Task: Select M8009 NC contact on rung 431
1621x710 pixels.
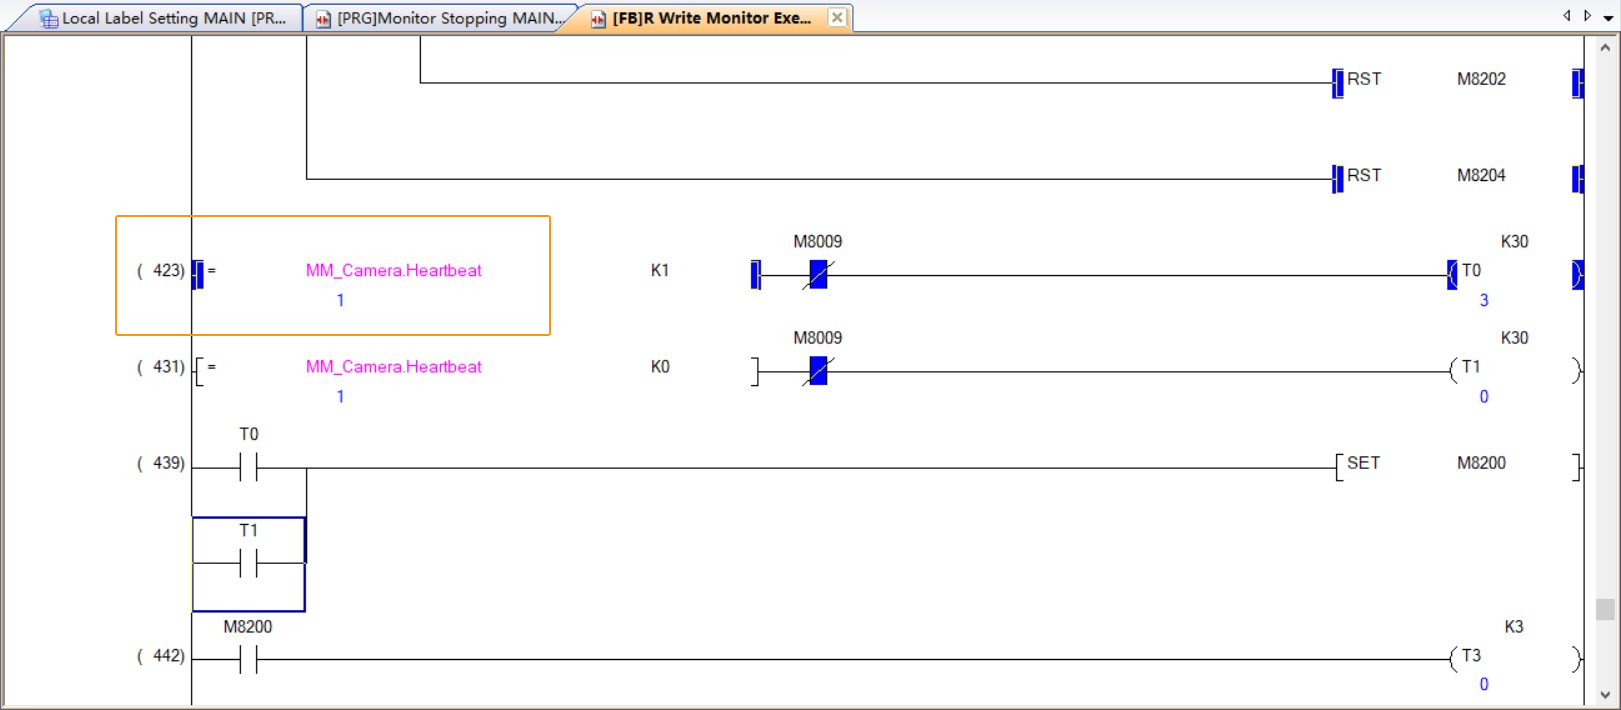Action: [818, 371]
